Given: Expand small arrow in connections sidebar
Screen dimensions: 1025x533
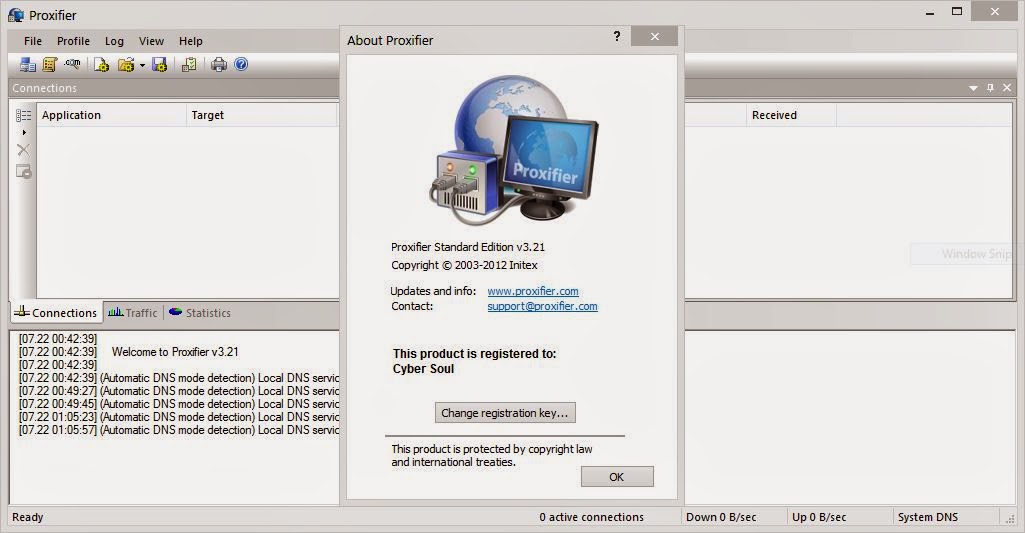Looking at the screenshot, I should (x=24, y=132).
